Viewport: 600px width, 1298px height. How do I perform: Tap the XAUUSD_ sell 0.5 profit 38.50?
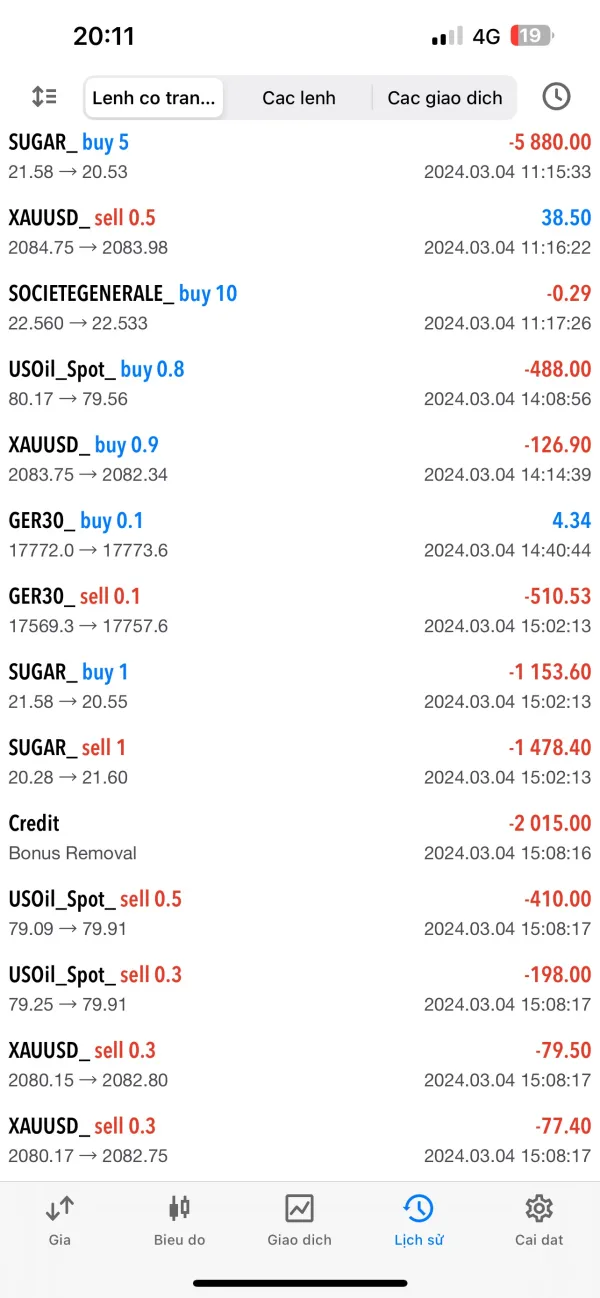click(566, 218)
